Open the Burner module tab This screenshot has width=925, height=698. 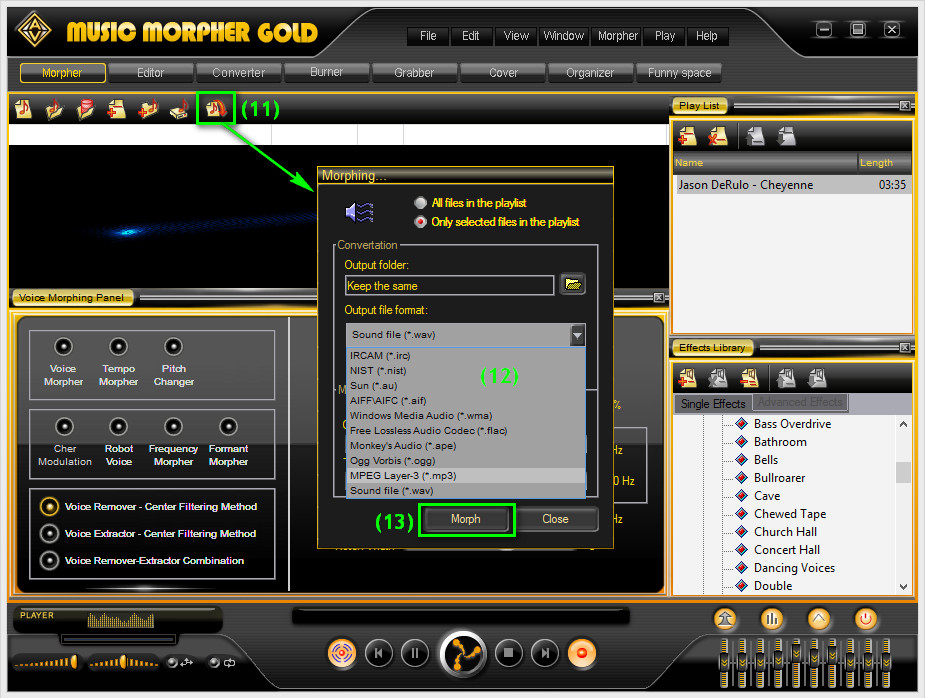click(x=326, y=72)
